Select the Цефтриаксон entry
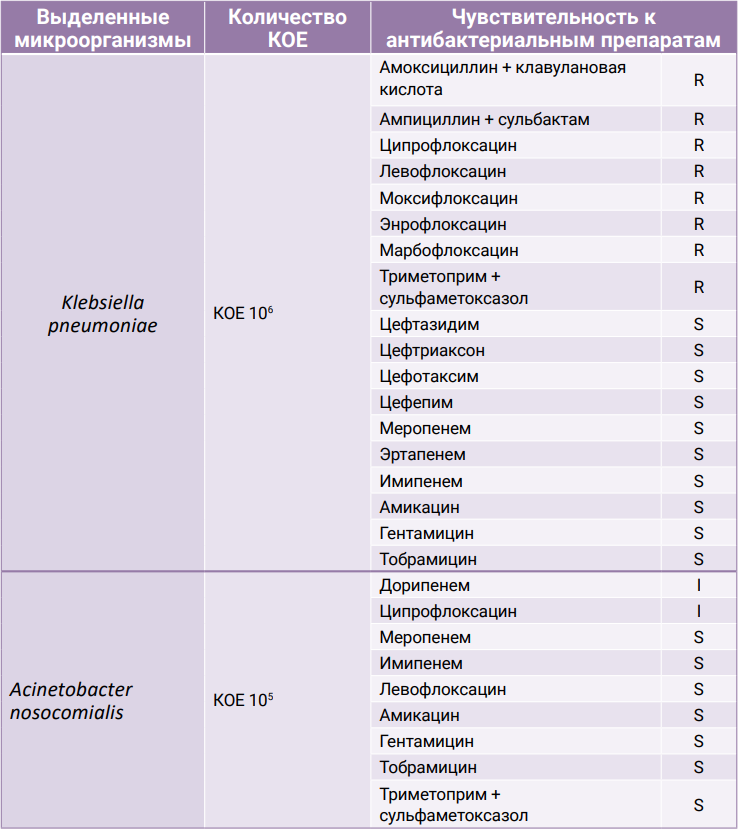Viewport: 738px width, 830px height. click(x=432, y=351)
